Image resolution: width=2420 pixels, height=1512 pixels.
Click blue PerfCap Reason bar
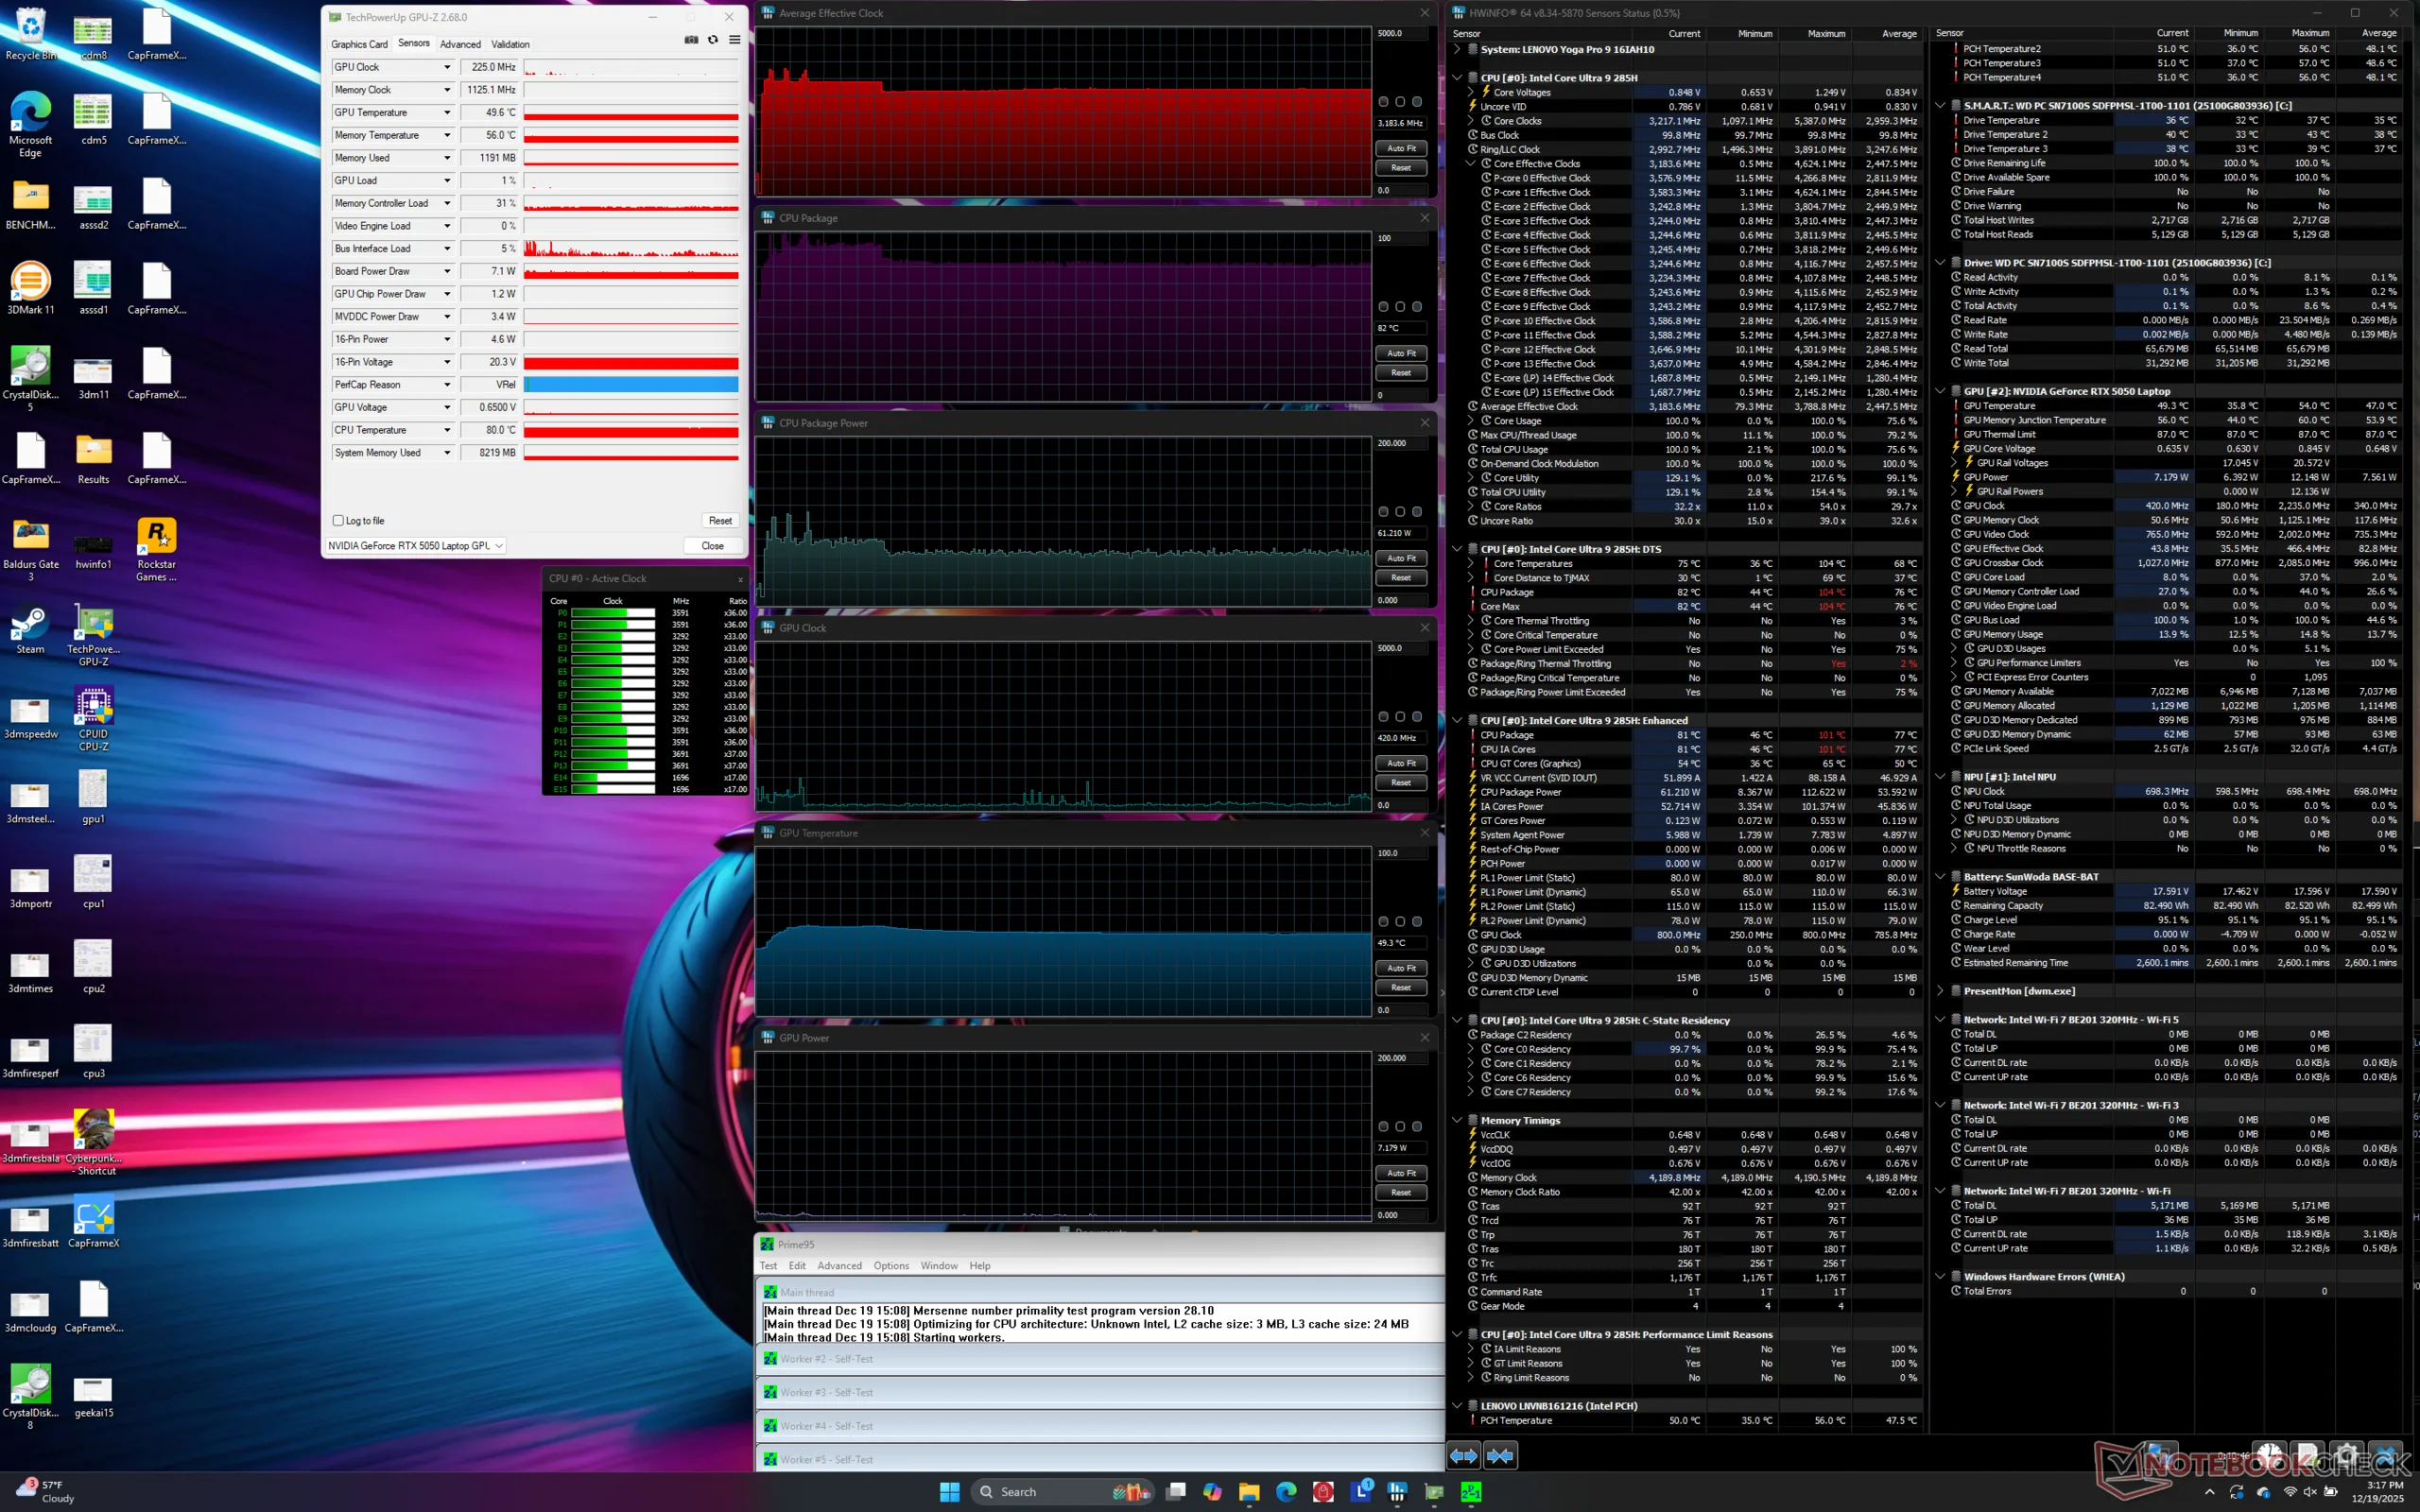coord(631,385)
